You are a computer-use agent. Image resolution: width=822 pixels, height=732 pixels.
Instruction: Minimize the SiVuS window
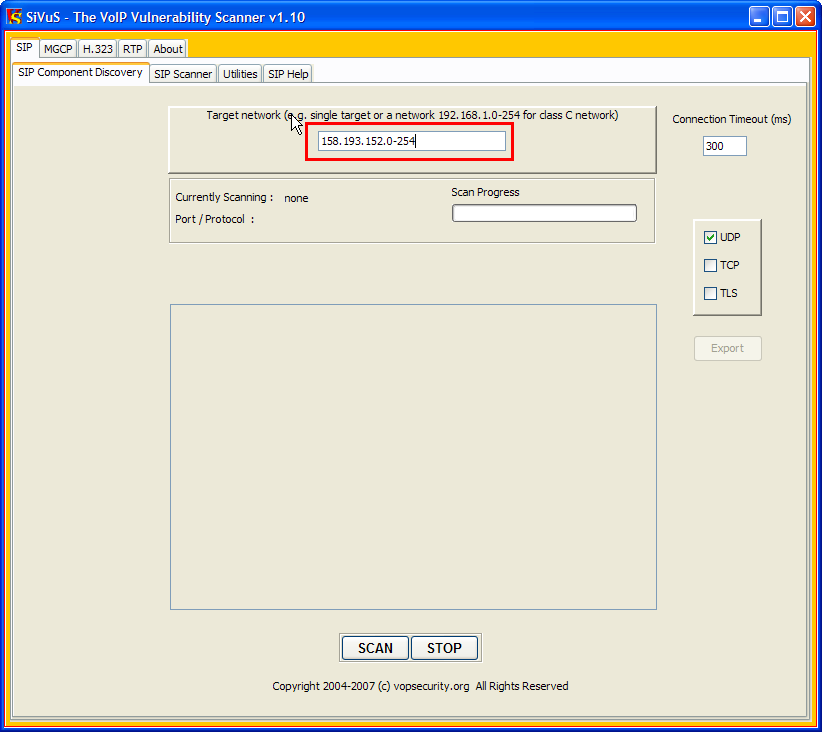pyautogui.click(x=759, y=17)
